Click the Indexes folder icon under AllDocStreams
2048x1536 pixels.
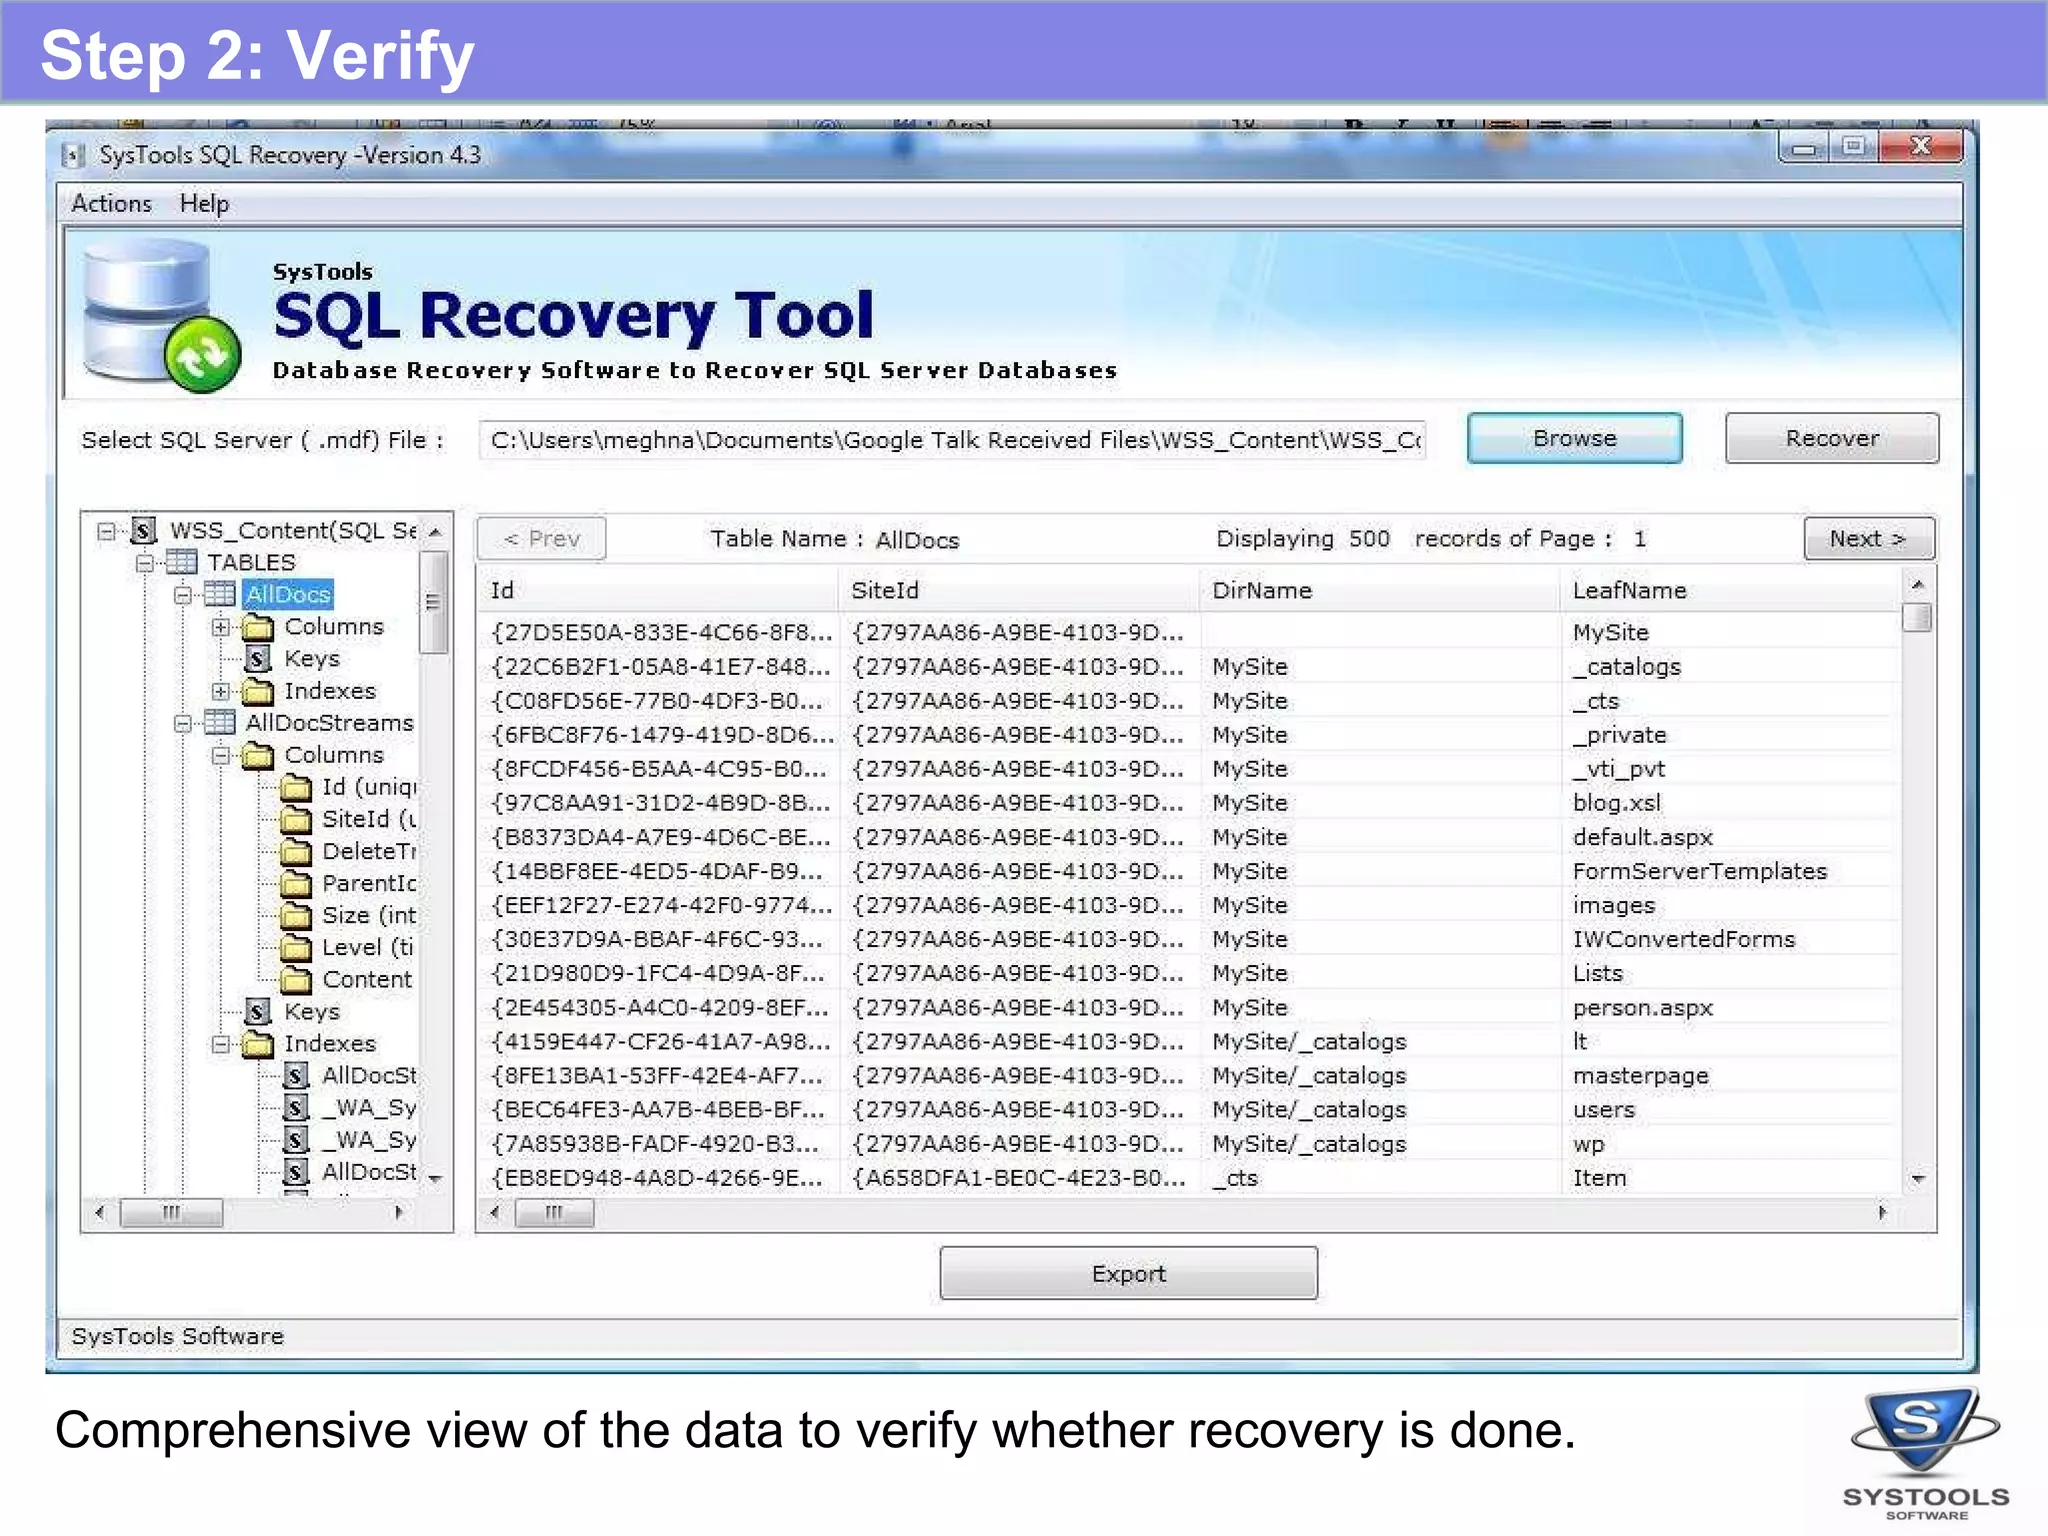259,1044
